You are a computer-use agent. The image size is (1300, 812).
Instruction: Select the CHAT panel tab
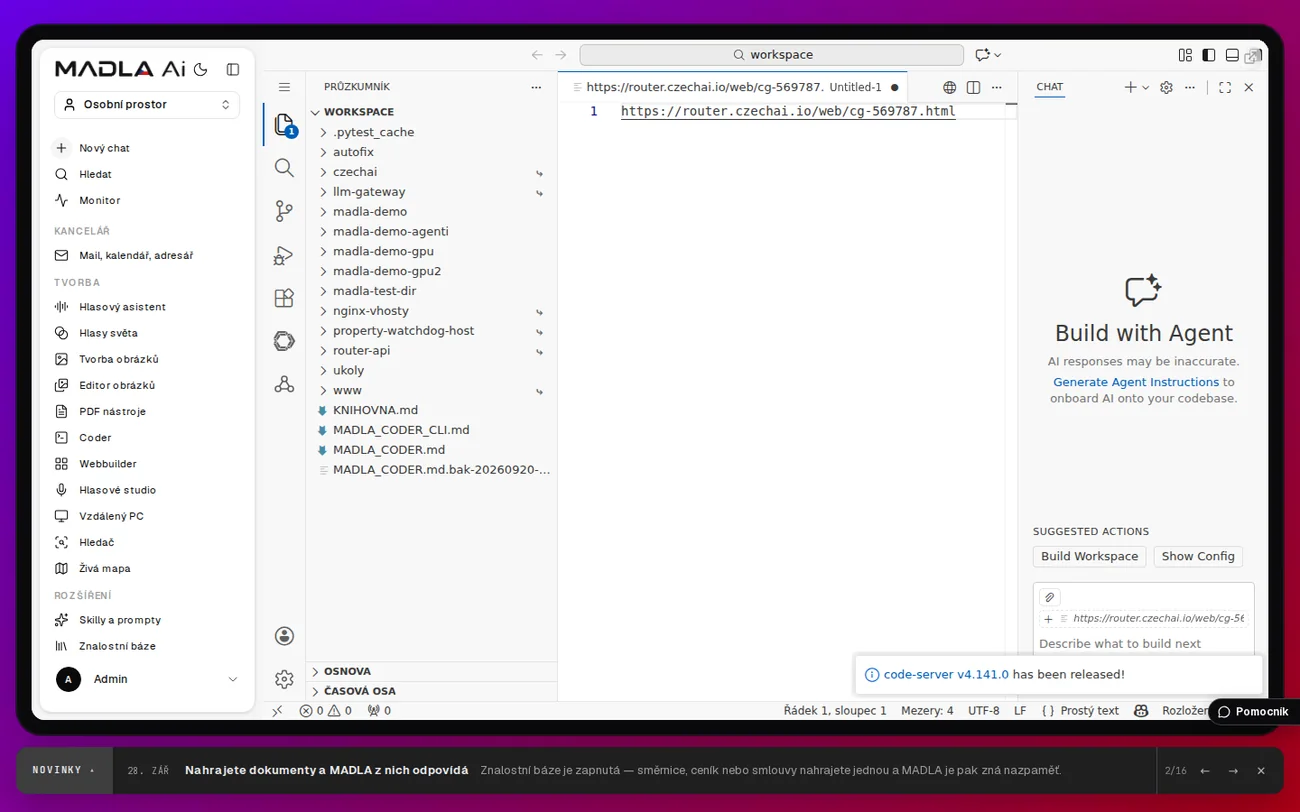pos(1049,87)
